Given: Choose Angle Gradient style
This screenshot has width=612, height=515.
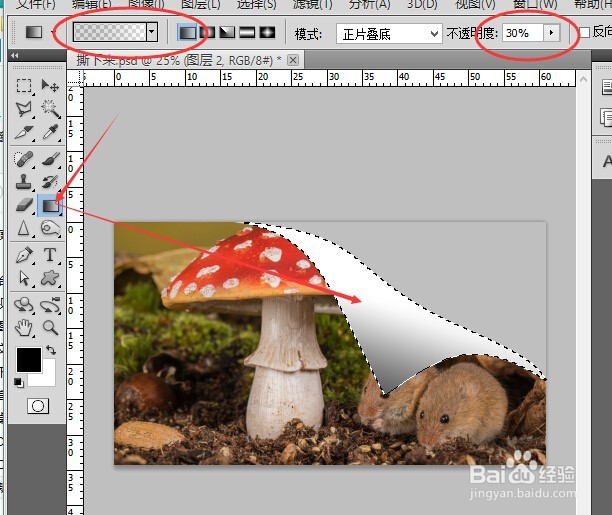Looking at the screenshot, I should [x=227, y=32].
